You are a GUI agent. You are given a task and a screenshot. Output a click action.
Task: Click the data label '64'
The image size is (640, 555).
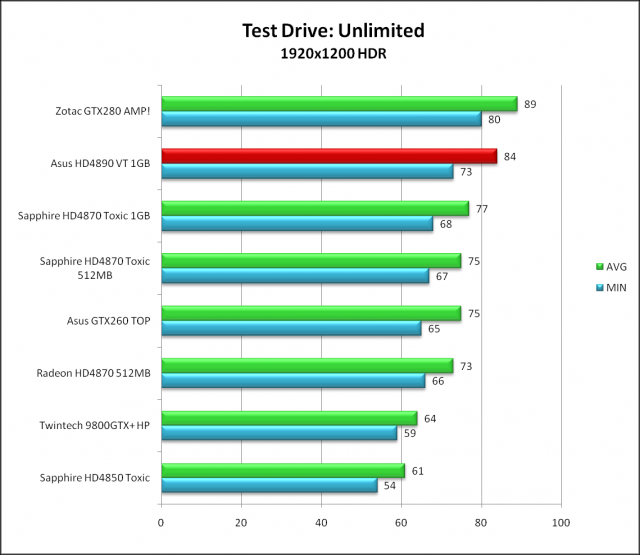pos(430,419)
